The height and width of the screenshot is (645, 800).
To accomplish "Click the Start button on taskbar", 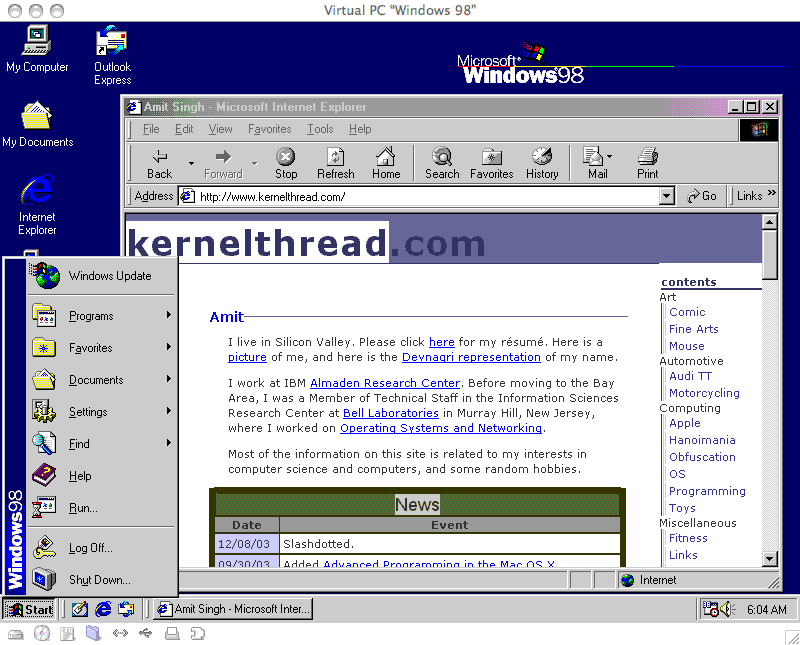I will 29,609.
